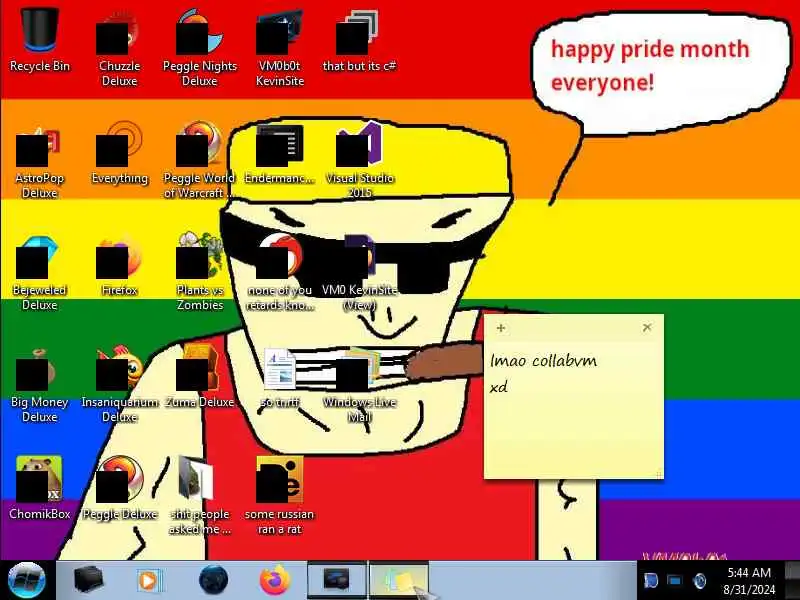This screenshot has width=800, height=600.
Task: Click the first system tray icon left of network
Action: pyautogui.click(x=651, y=581)
